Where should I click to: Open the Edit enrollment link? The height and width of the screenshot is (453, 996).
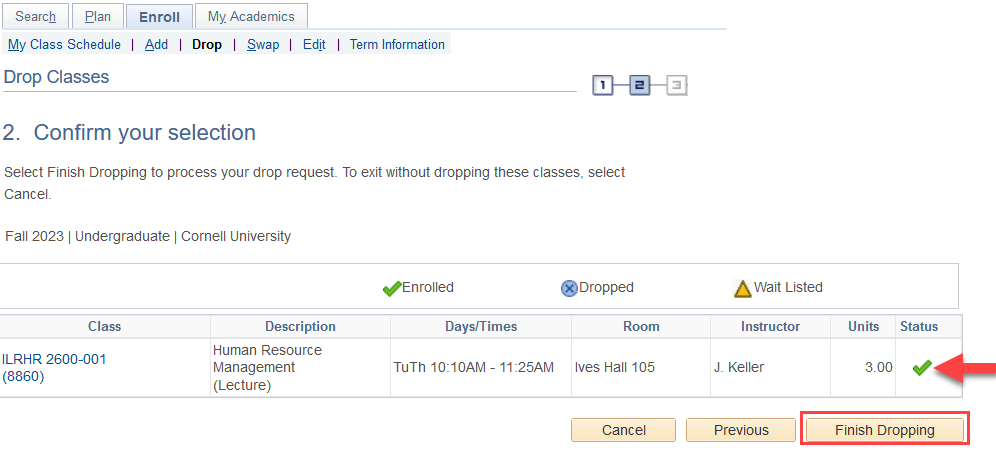pos(314,44)
